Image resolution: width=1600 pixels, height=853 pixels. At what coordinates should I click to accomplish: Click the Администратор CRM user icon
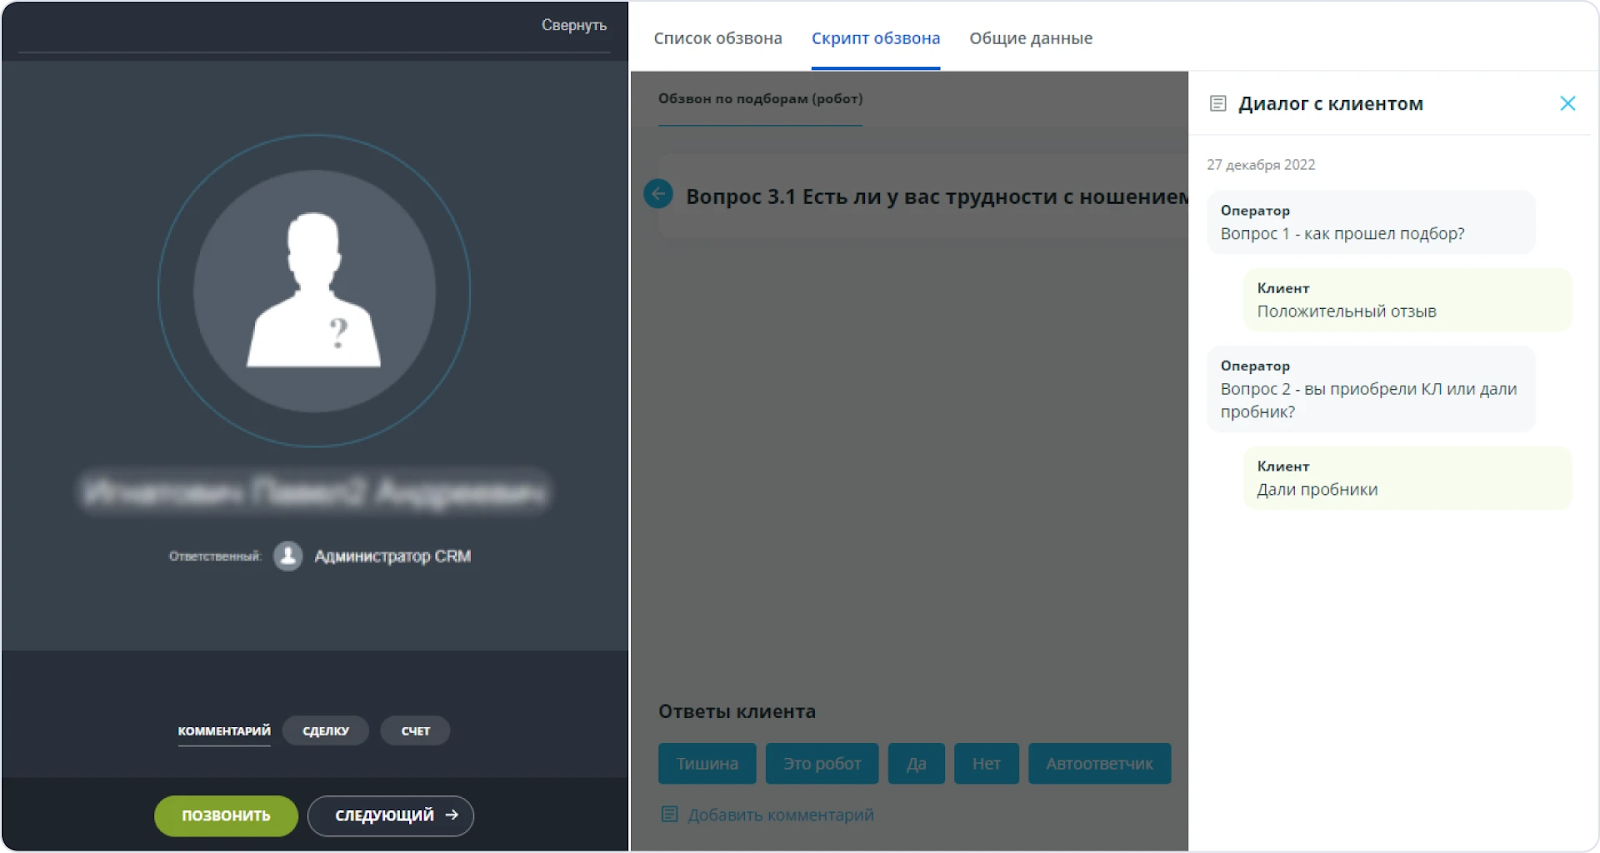(288, 556)
